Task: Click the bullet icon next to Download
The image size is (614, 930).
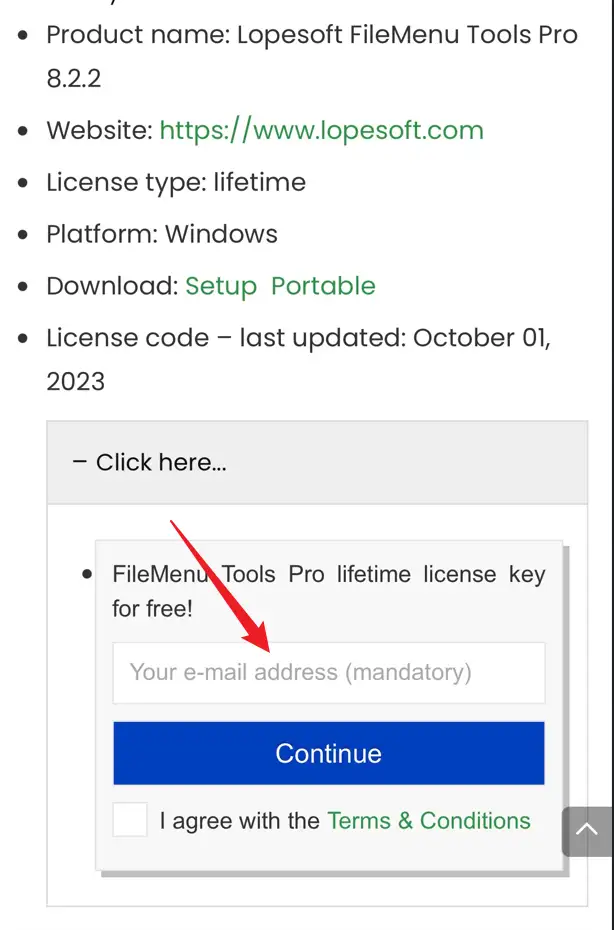Action: (24, 287)
